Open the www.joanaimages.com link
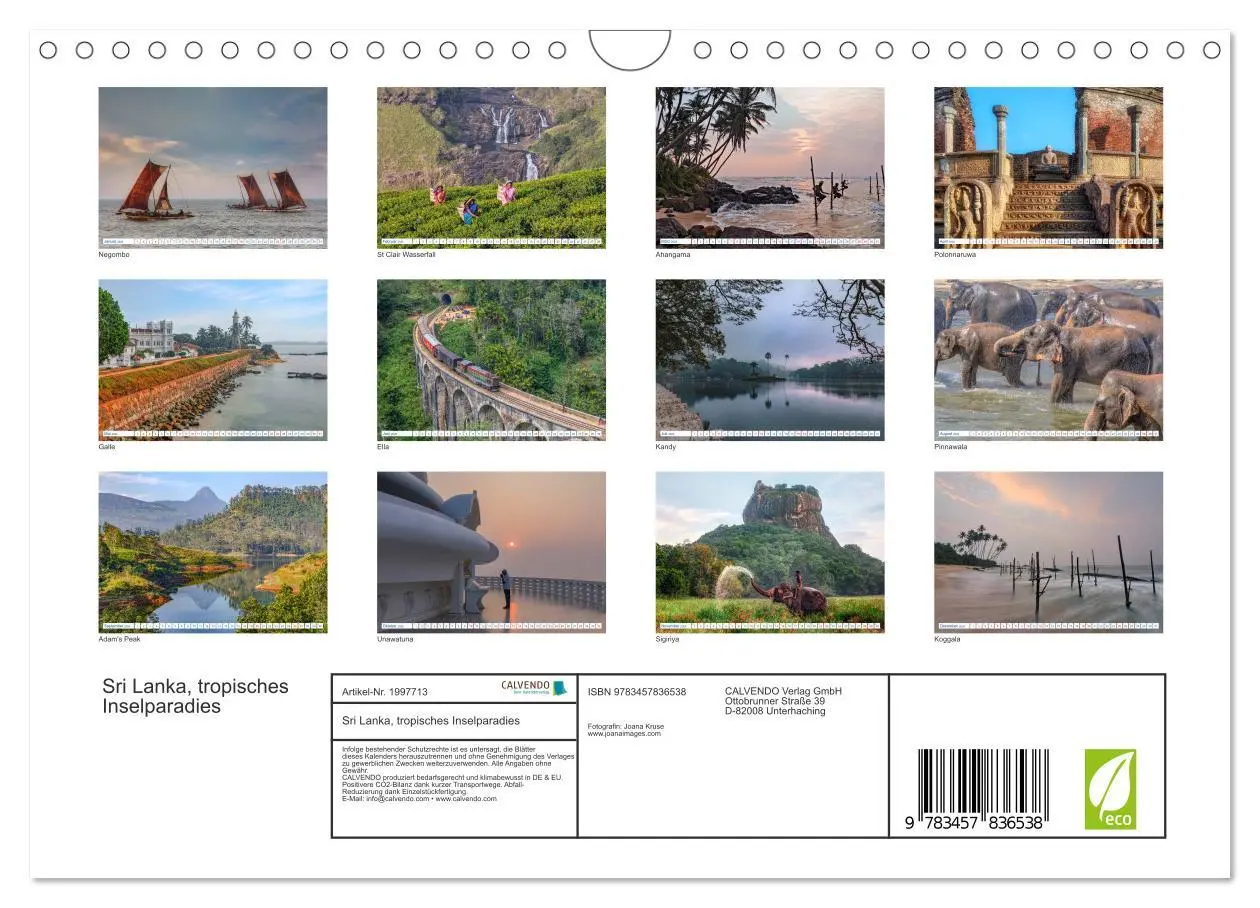Viewport: 1260px width, 908px height. click(624, 733)
